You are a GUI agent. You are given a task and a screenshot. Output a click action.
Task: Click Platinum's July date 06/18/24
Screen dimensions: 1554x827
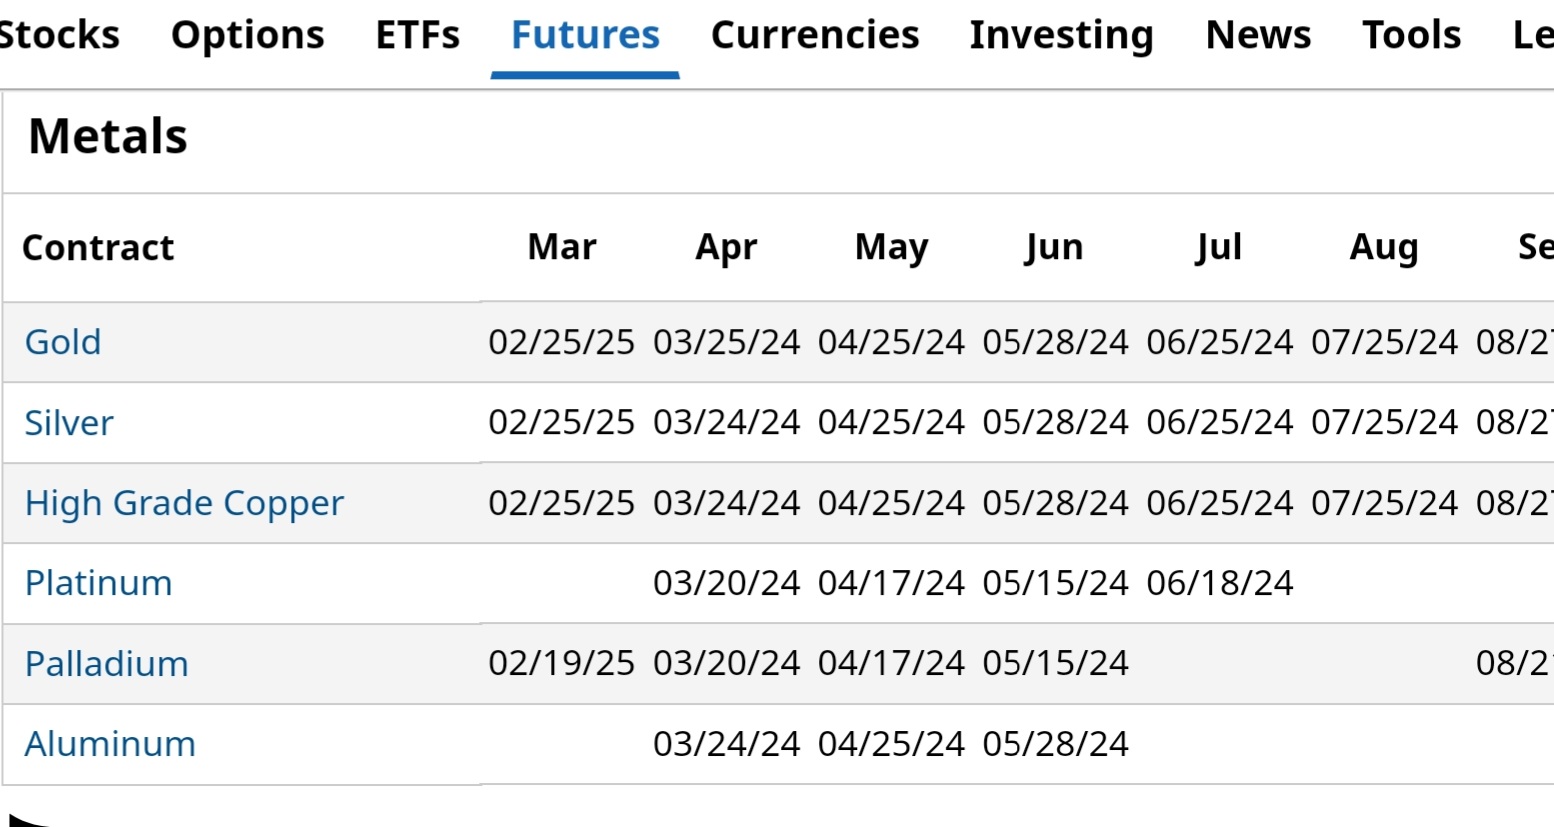tap(1219, 583)
